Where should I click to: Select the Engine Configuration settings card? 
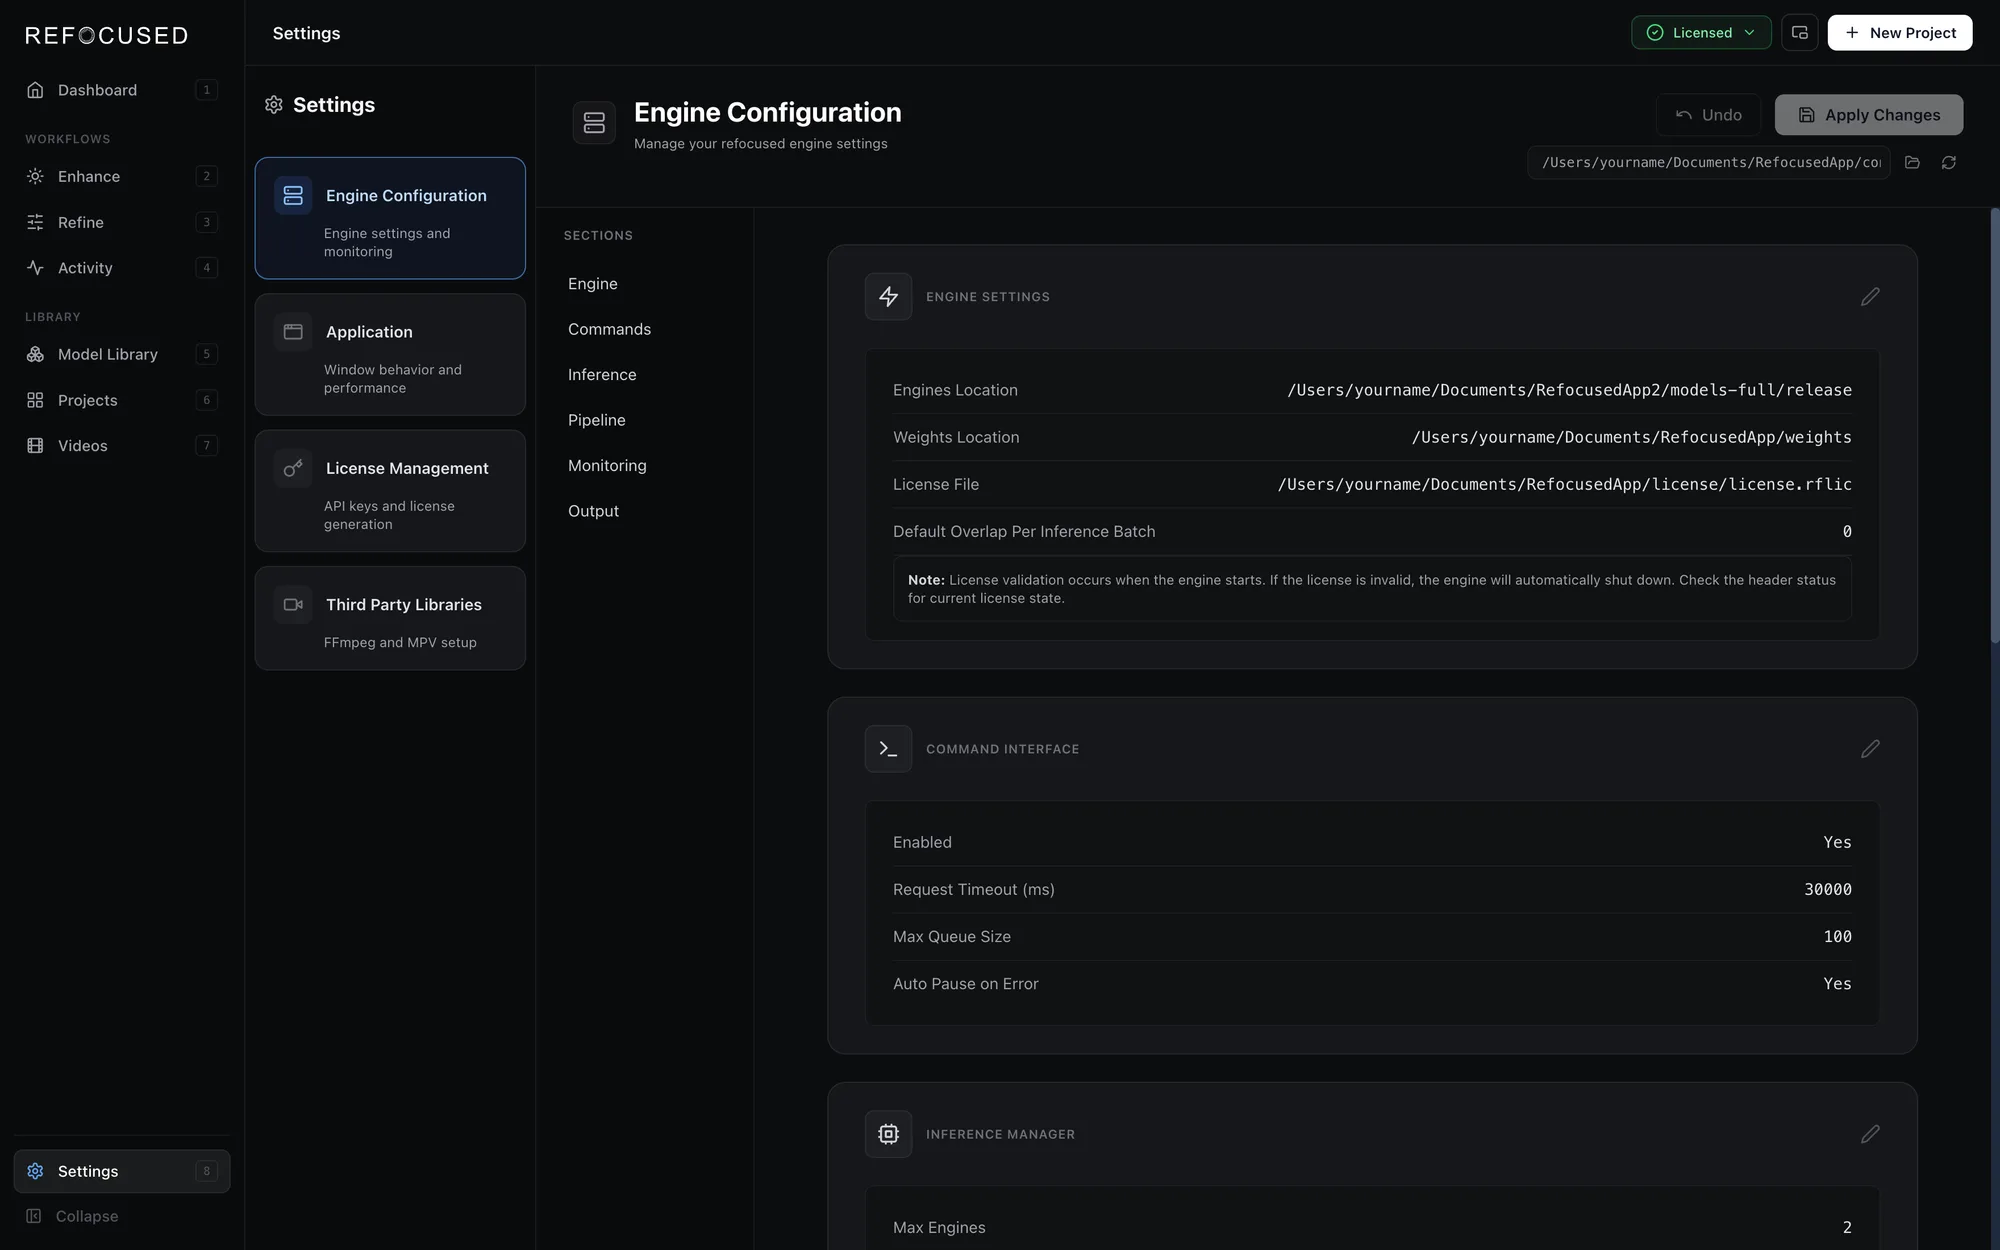coord(390,218)
